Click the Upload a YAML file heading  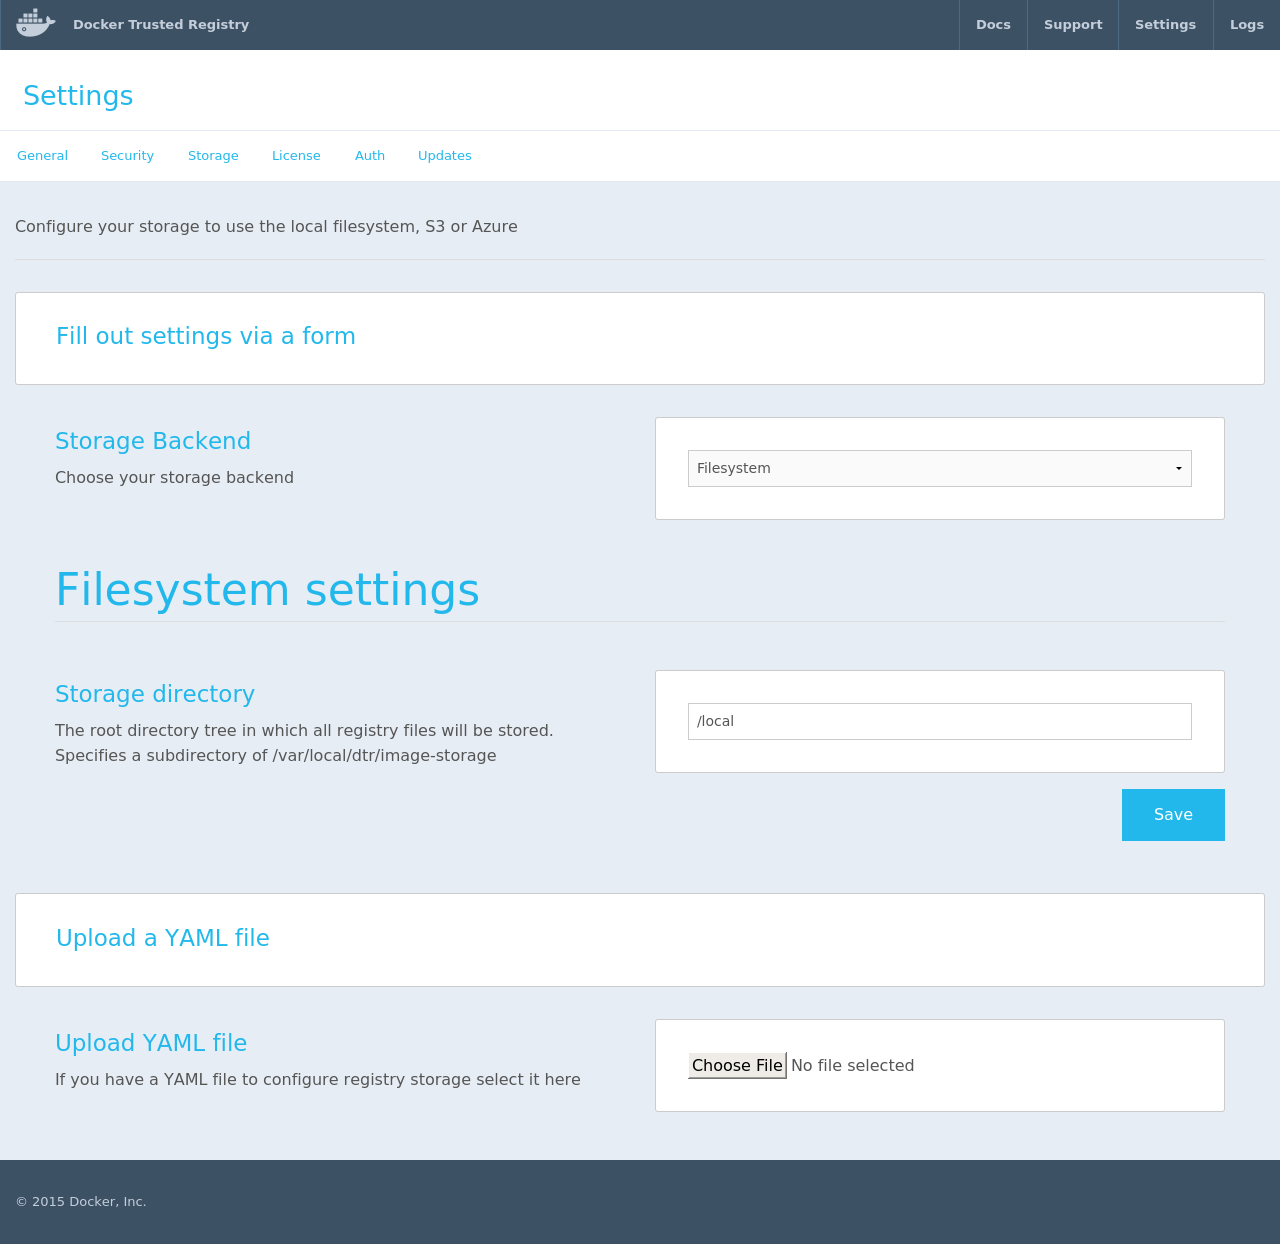[163, 938]
